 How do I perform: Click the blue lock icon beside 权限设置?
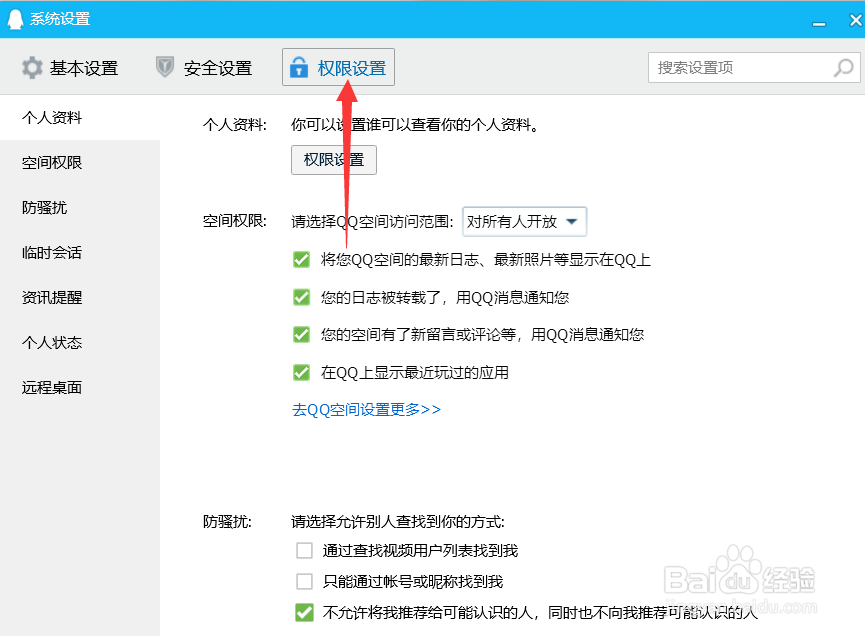(298, 67)
